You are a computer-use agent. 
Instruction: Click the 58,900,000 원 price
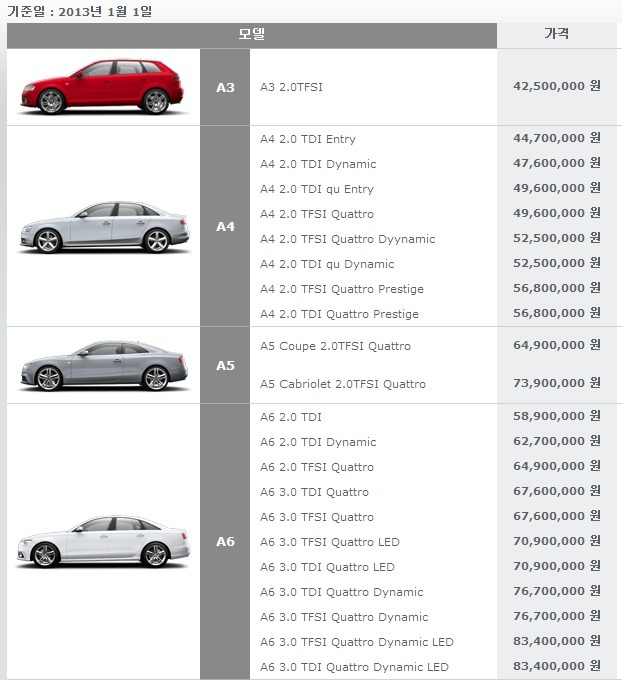[557, 416]
